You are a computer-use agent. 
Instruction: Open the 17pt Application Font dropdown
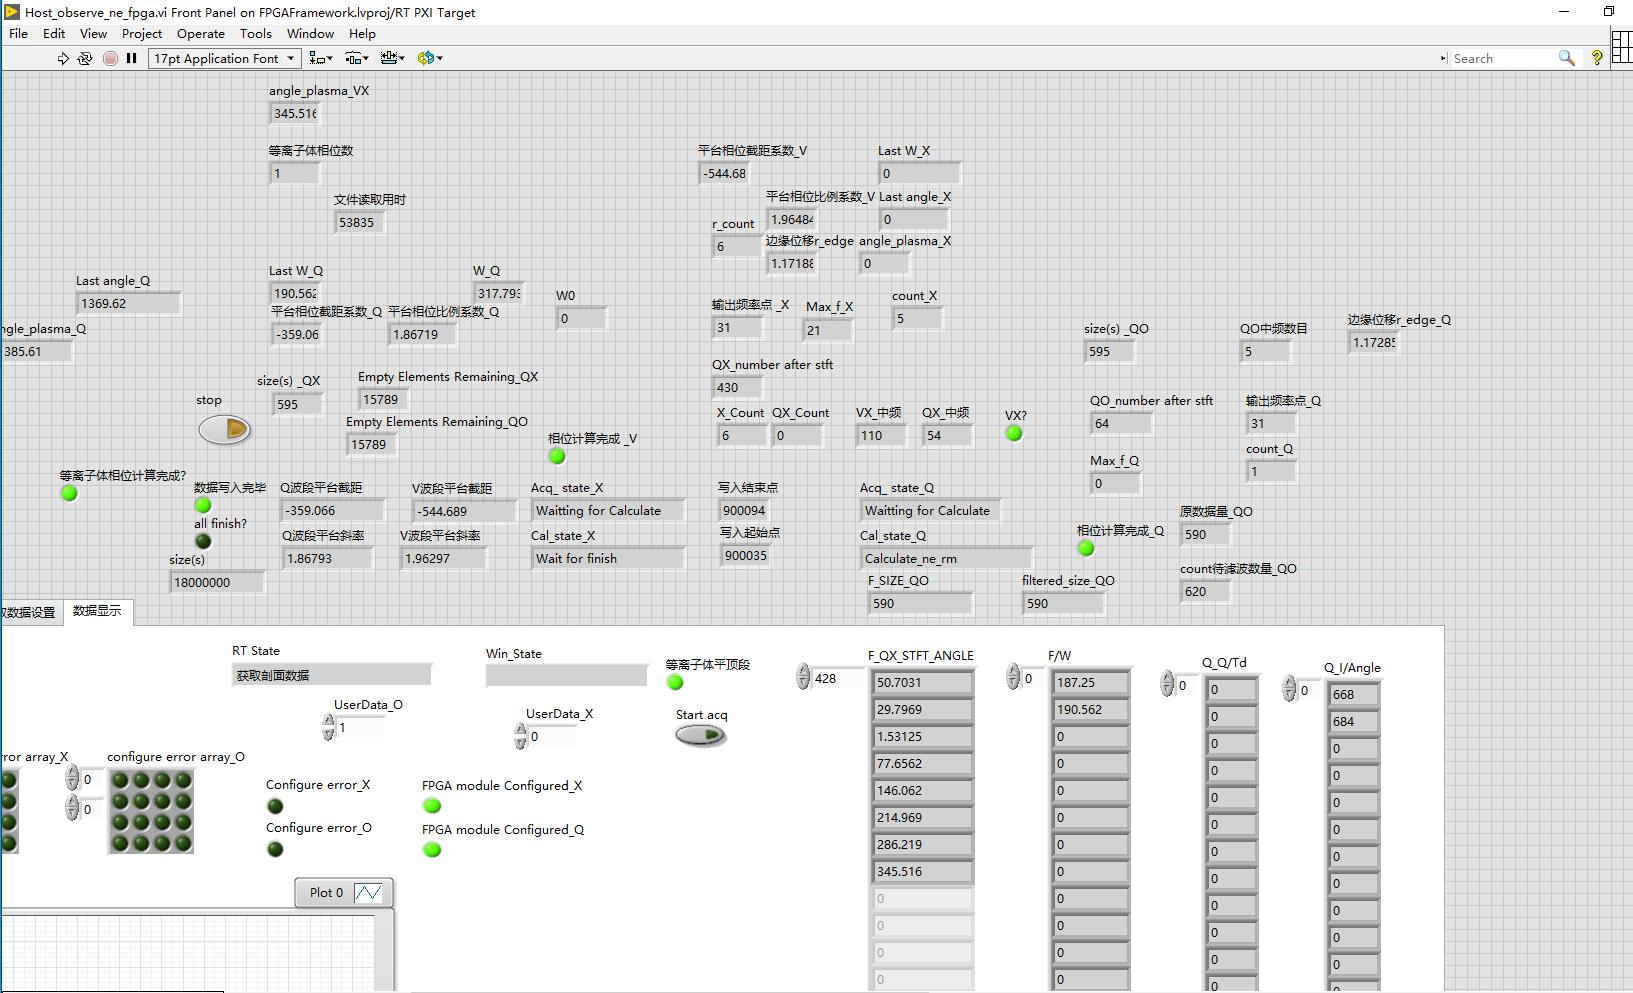pos(224,59)
